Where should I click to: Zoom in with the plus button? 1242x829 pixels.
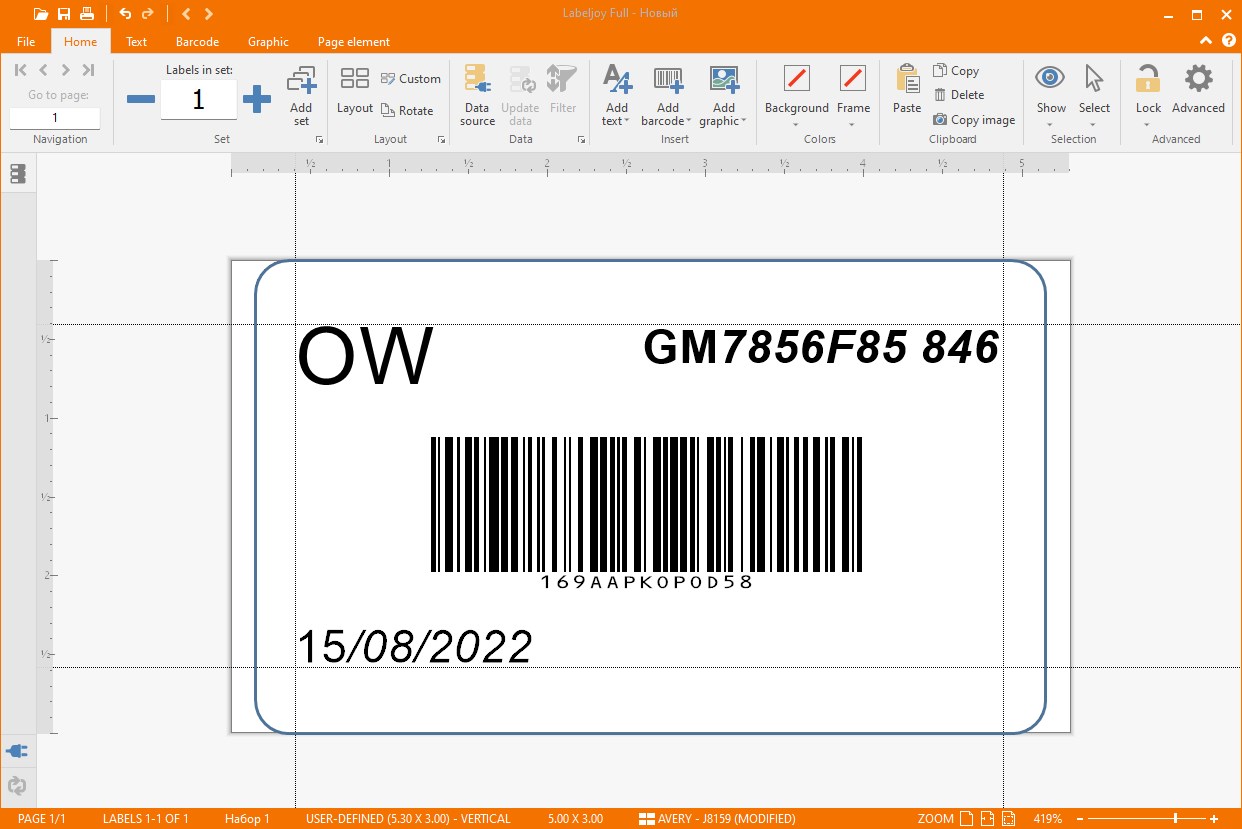[x=1214, y=819]
